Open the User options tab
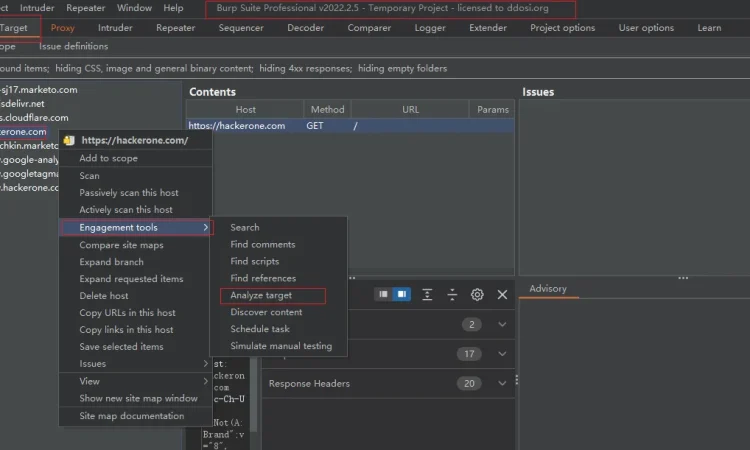The width and height of the screenshot is (750, 450). (x=646, y=28)
